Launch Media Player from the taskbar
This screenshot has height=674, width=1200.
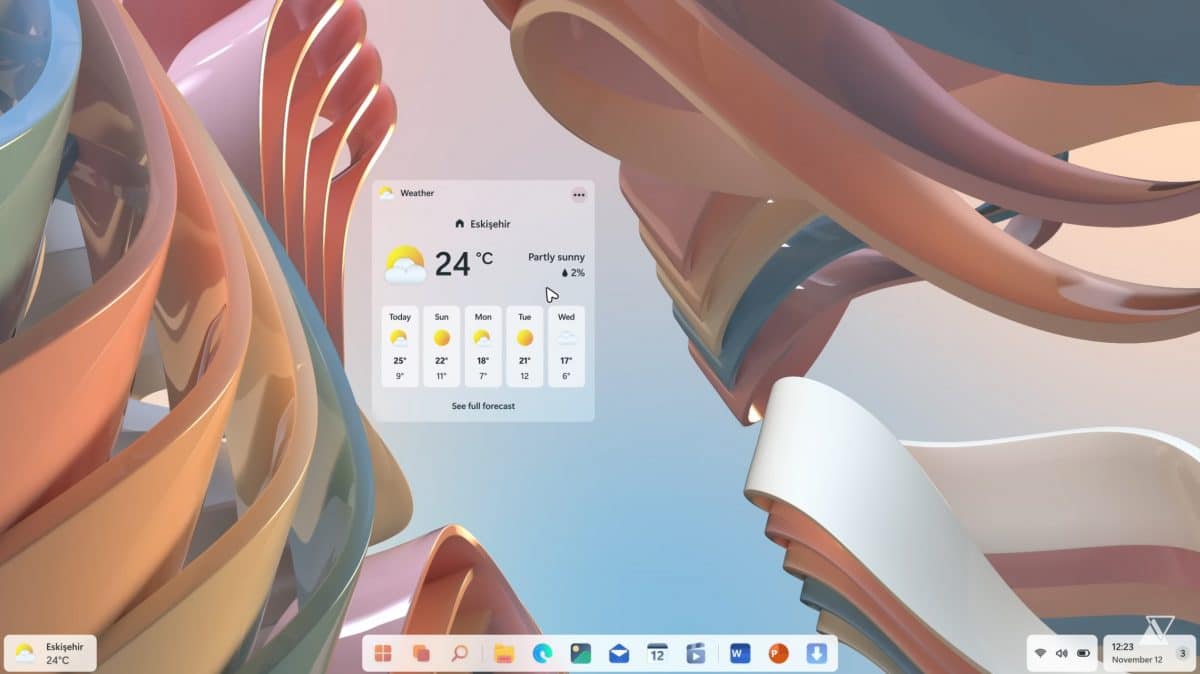697,653
